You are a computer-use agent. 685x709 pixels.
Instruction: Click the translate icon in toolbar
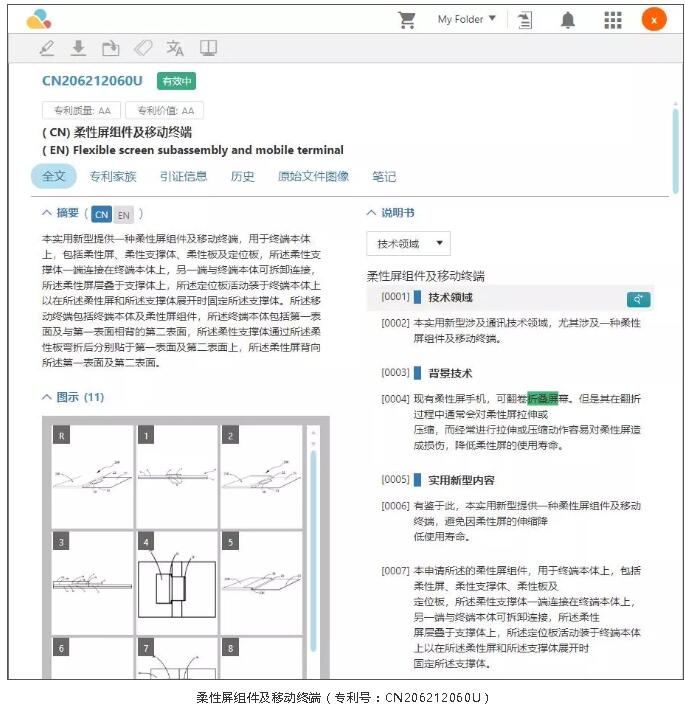coord(176,48)
